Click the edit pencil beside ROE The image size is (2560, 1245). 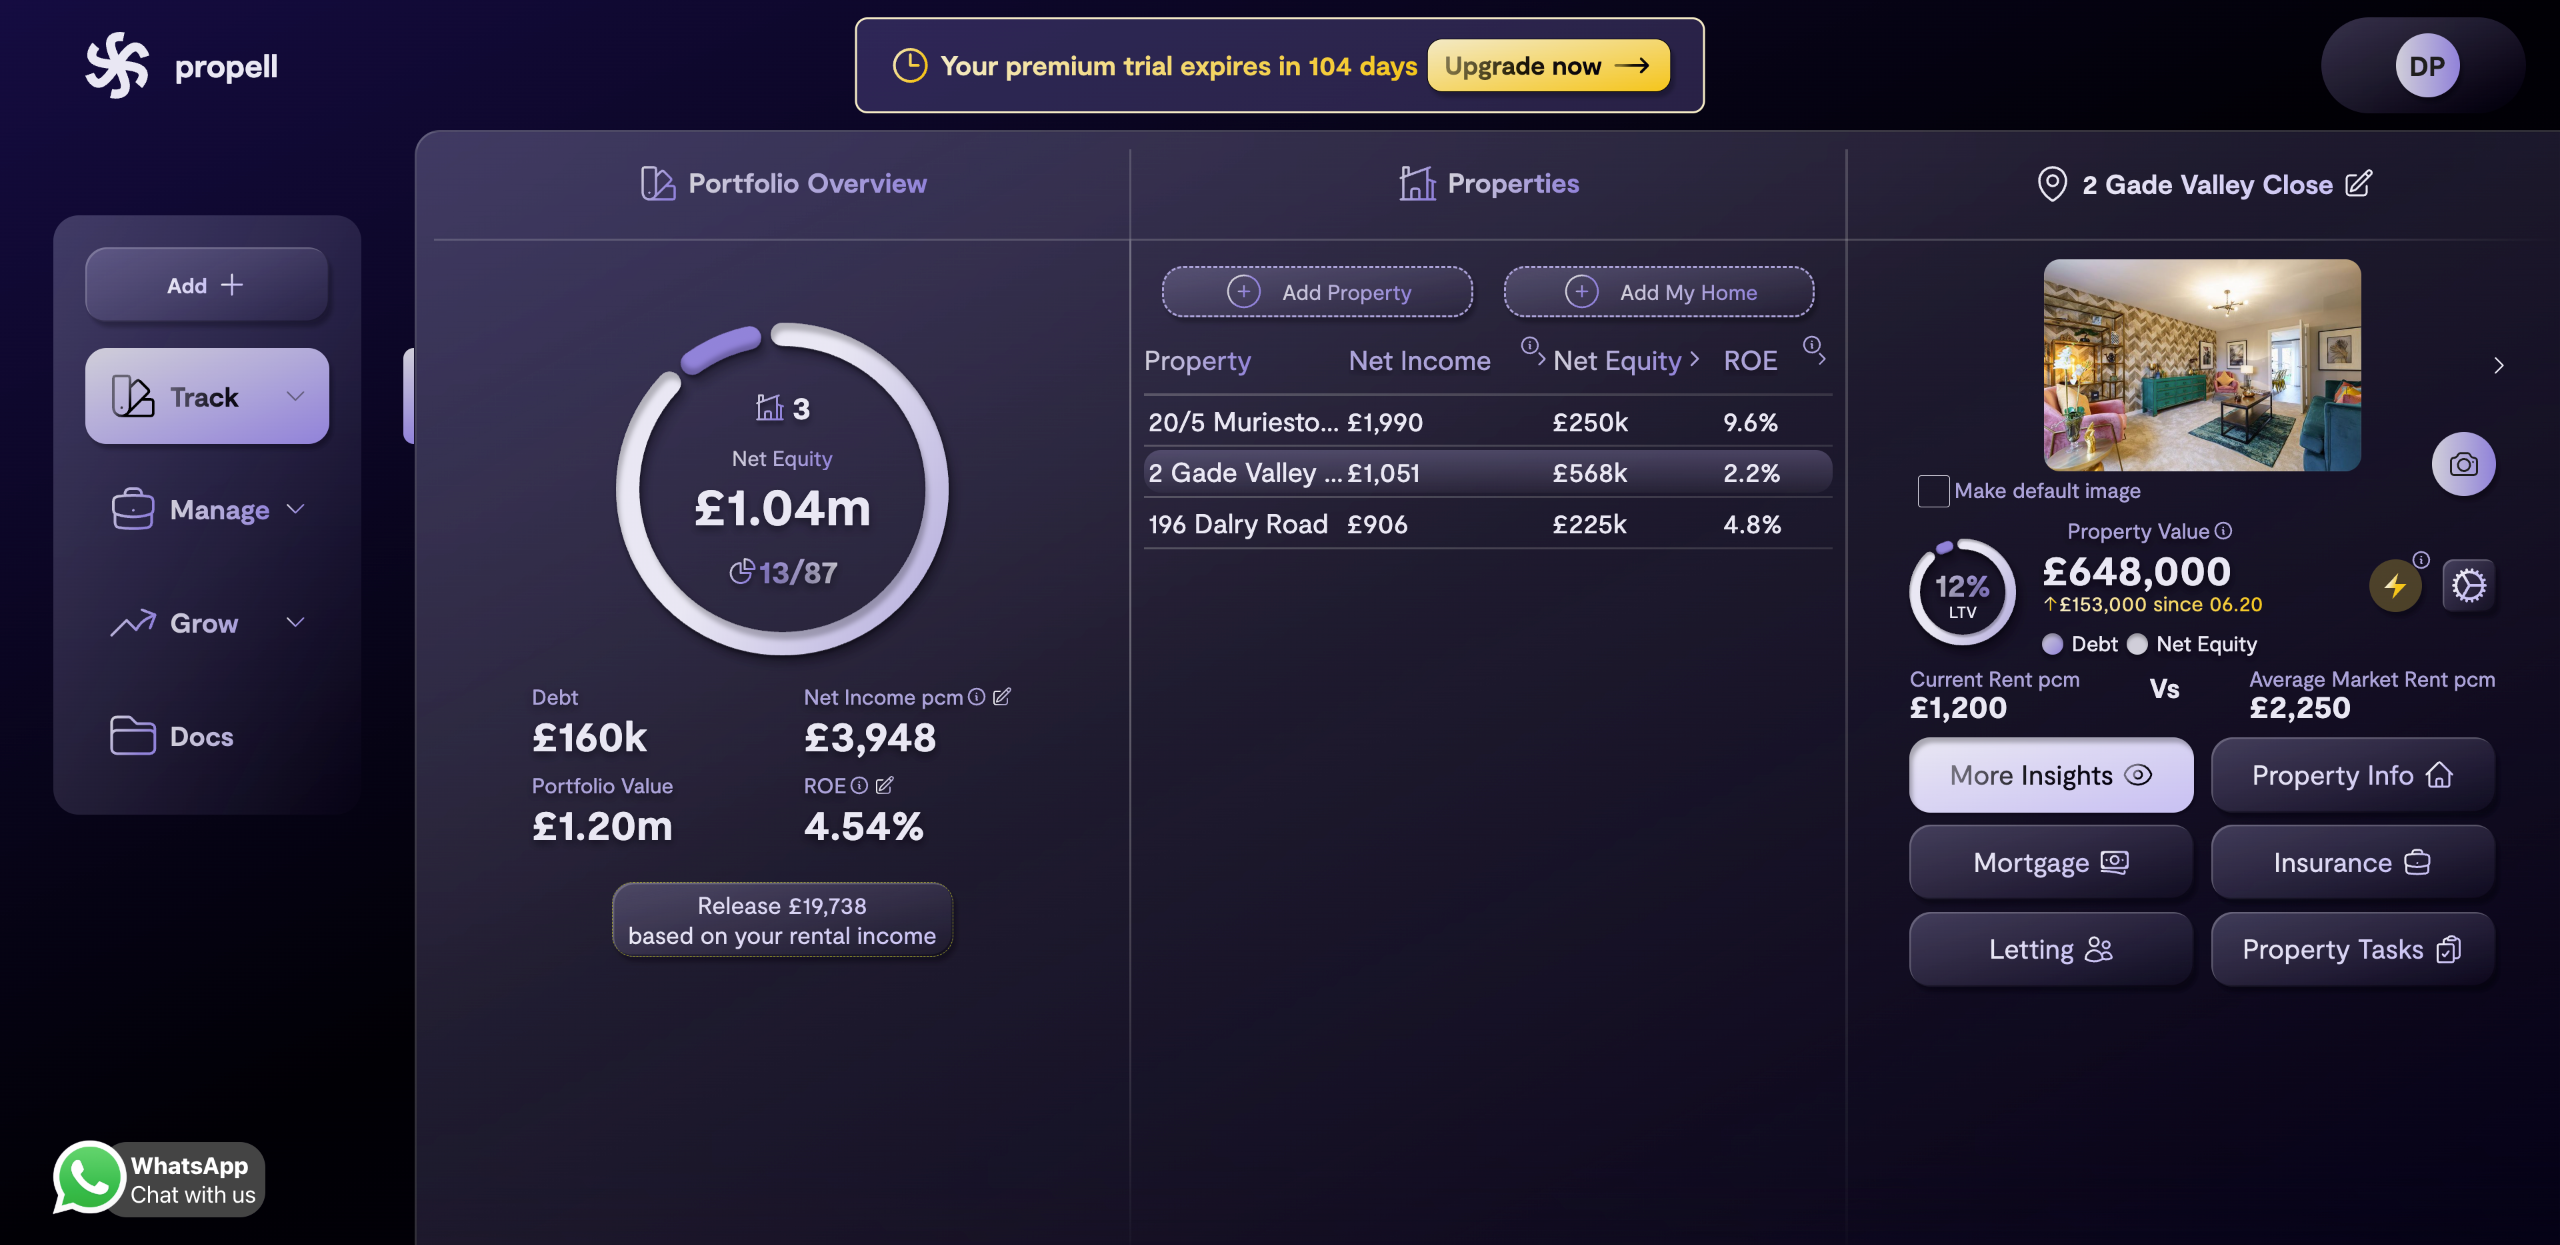(x=884, y=786)
